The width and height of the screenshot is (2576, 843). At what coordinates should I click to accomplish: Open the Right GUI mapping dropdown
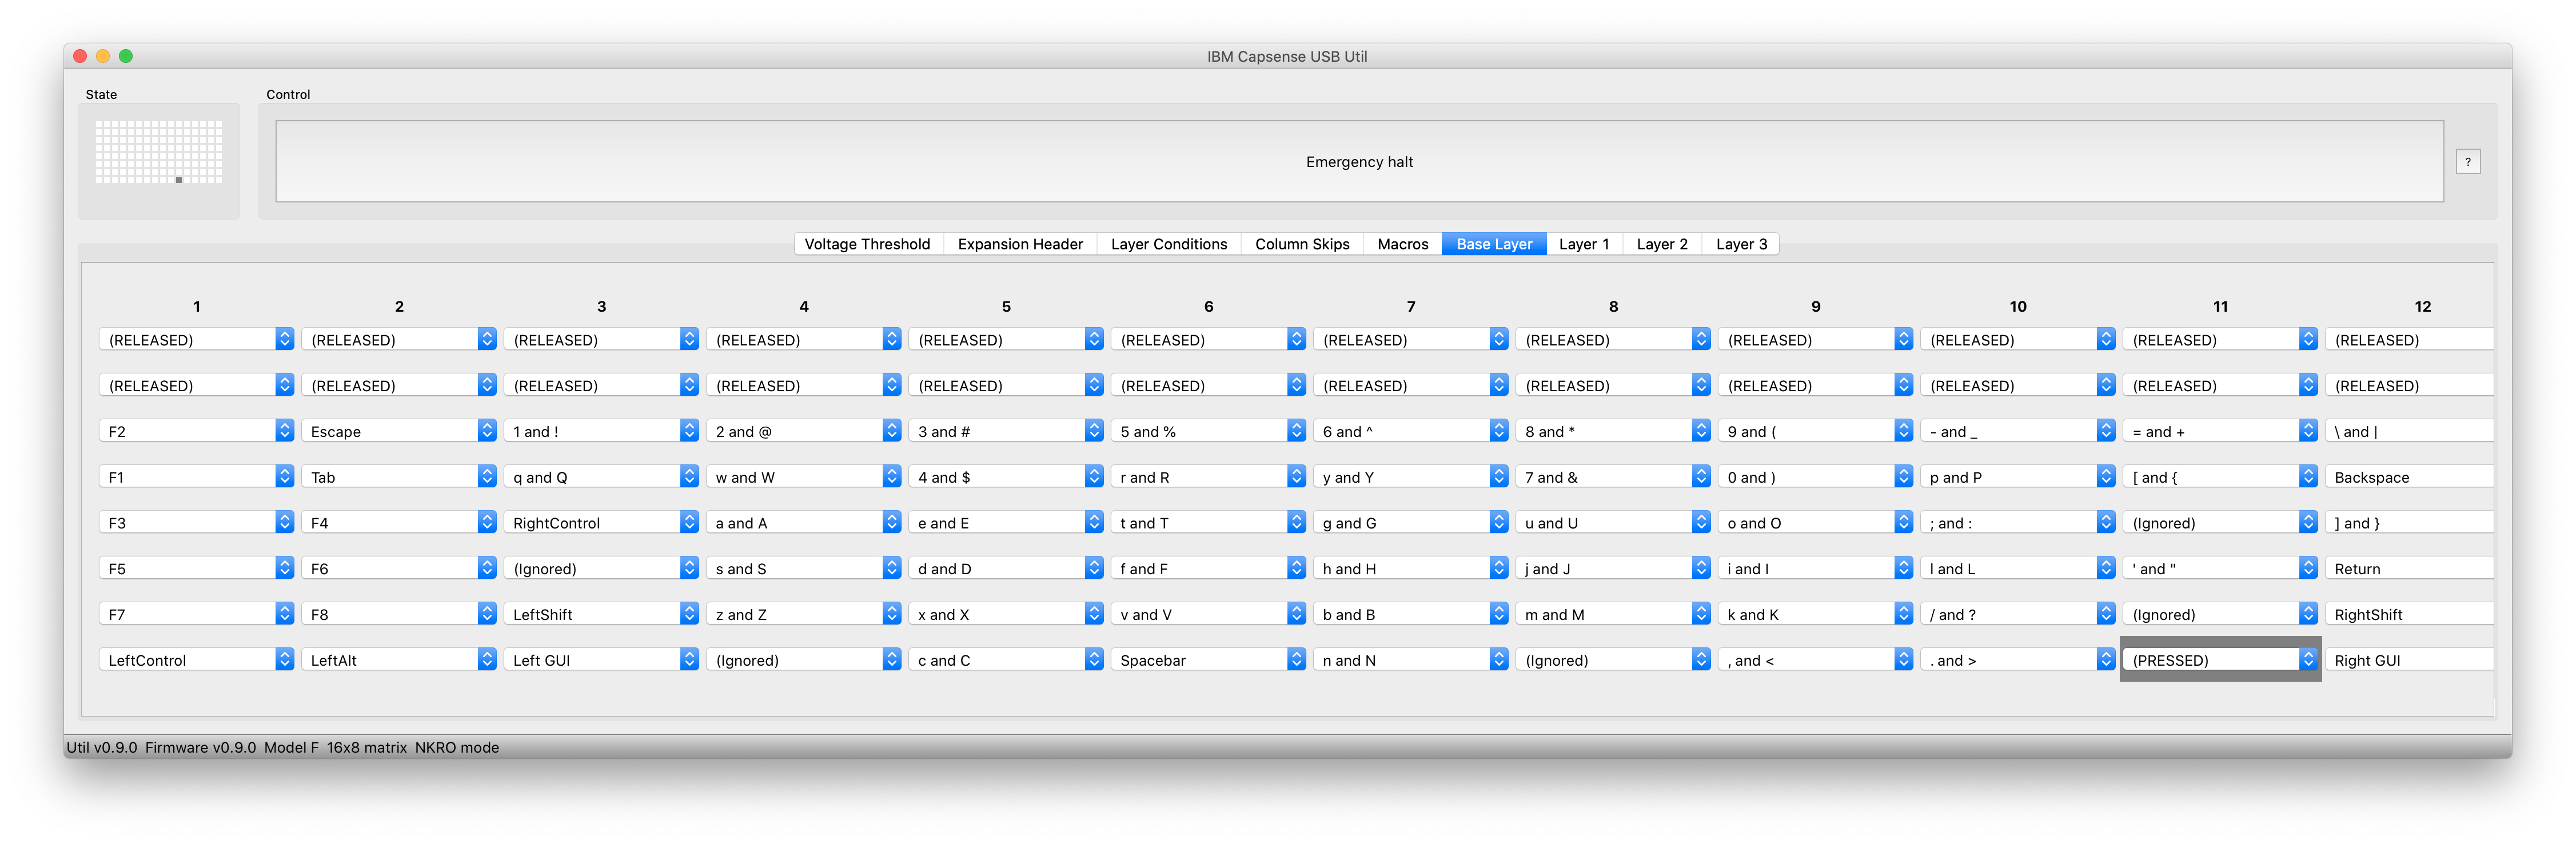(x=2409, y=659)
